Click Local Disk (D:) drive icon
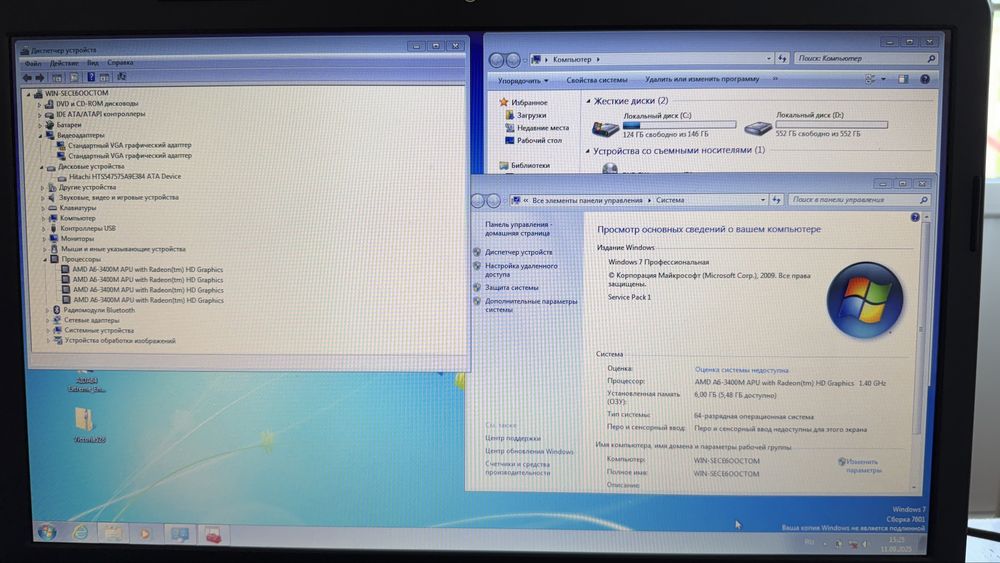Image resolution: width=1000 pixels, height=563 pixels. coord(758,128)
